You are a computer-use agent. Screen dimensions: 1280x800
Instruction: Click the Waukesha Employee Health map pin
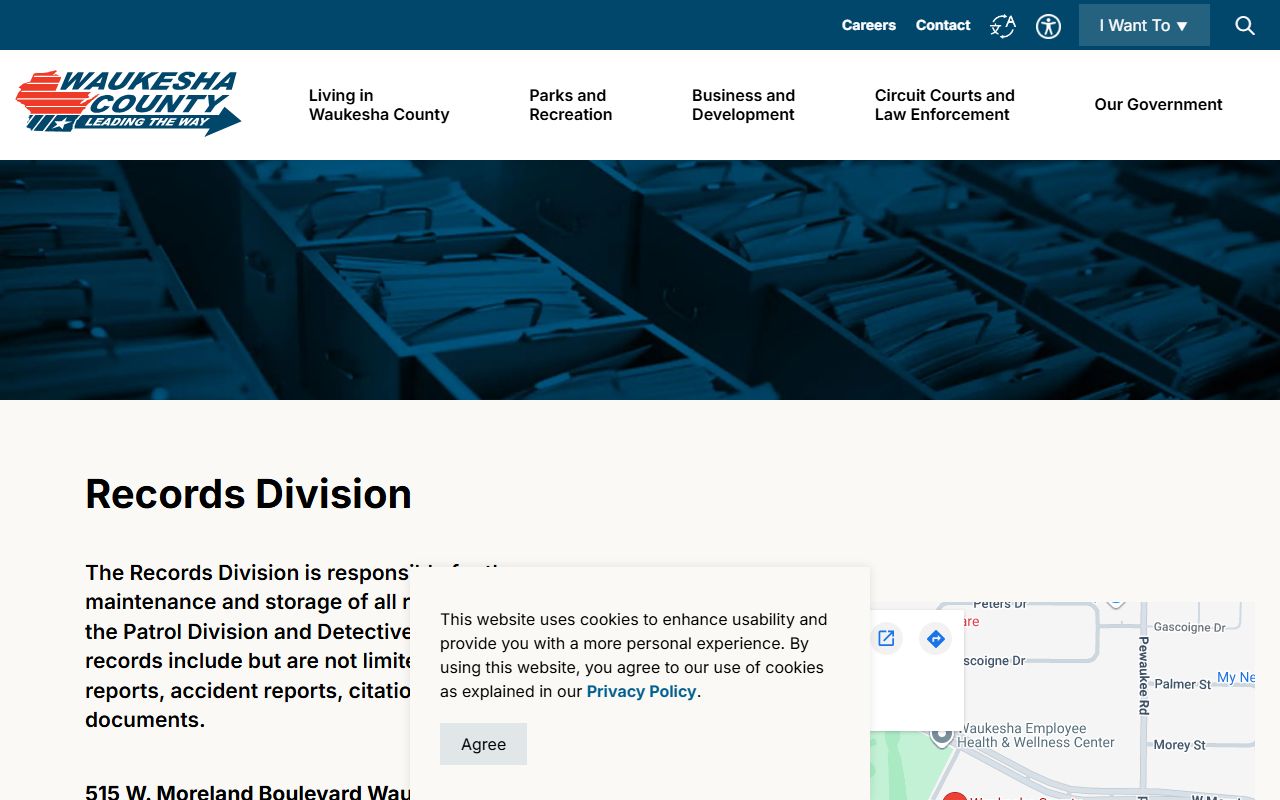(941, 736)
